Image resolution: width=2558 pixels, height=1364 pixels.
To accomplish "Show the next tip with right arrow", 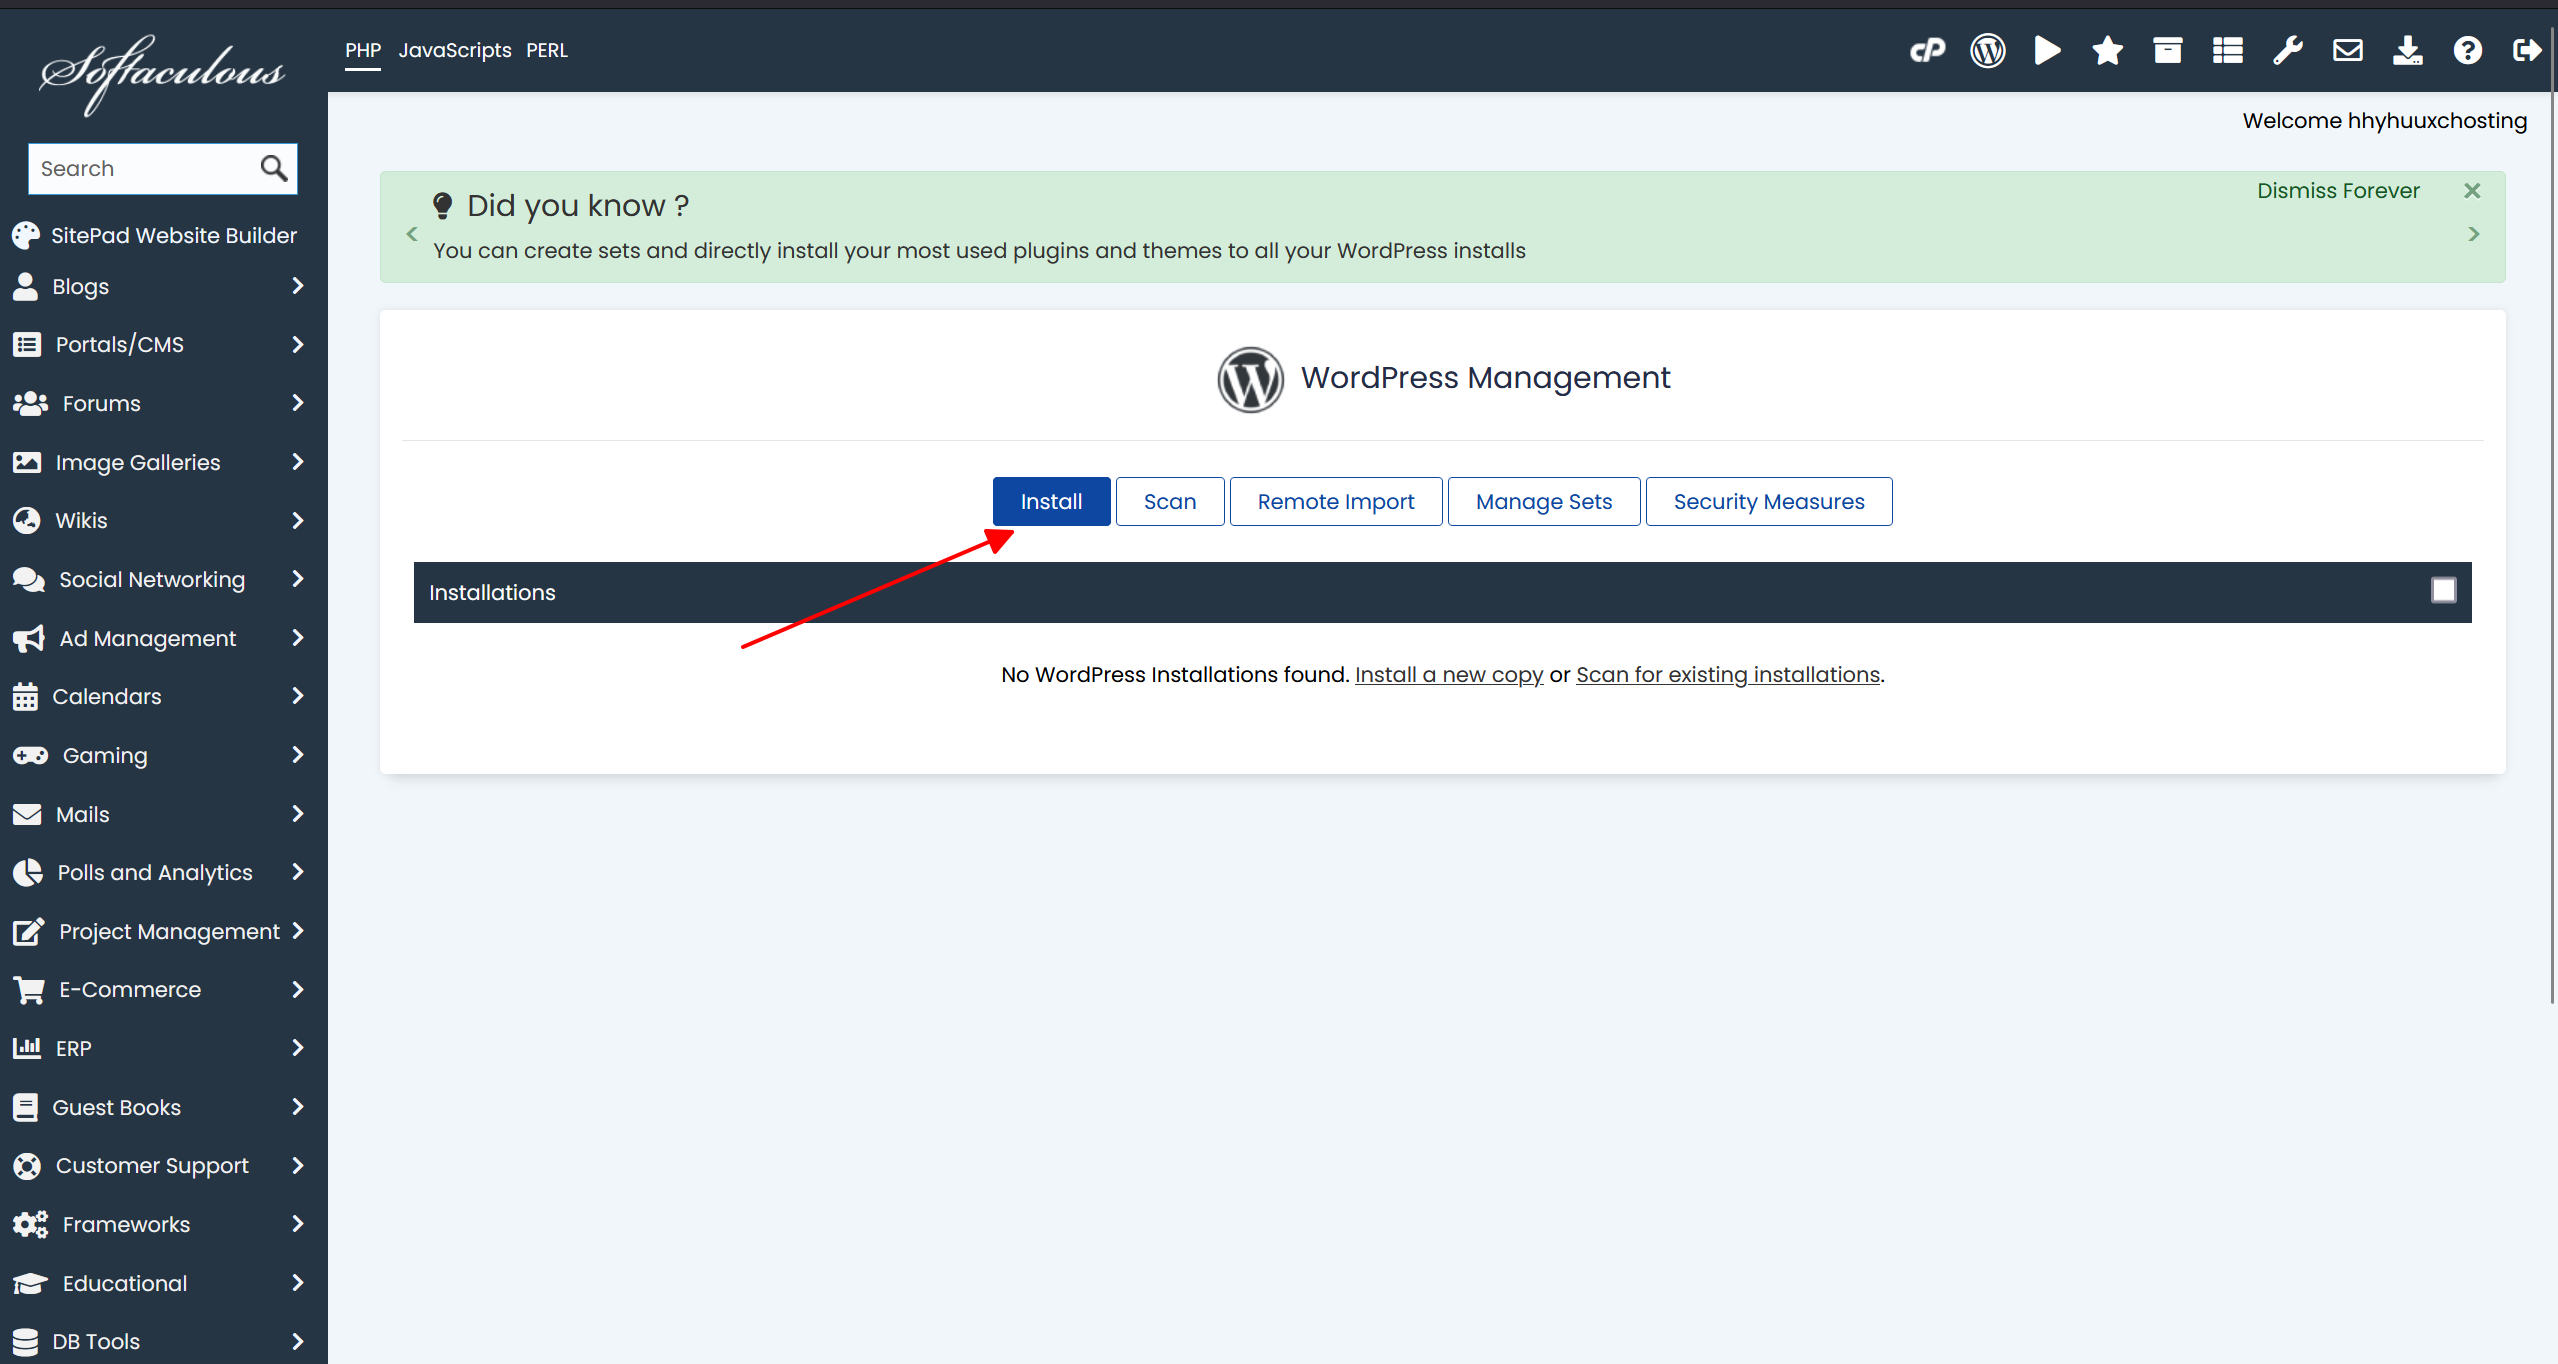I will click(x=2473, y=234).
